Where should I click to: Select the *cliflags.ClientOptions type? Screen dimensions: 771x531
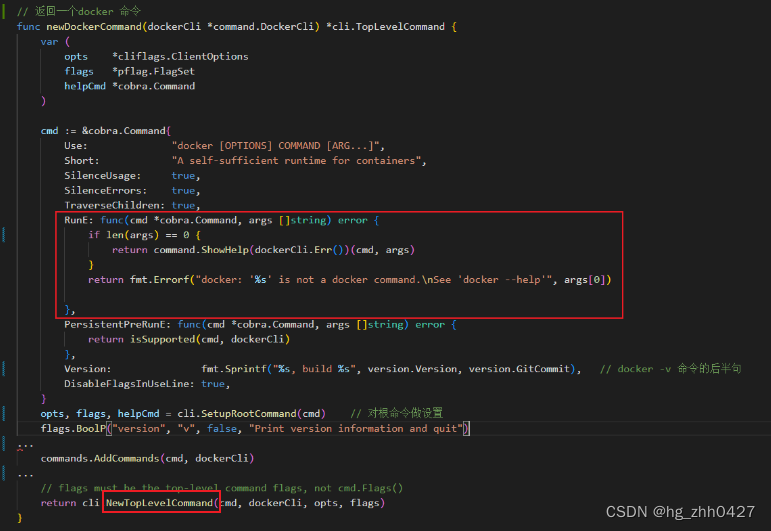point(180,57)
